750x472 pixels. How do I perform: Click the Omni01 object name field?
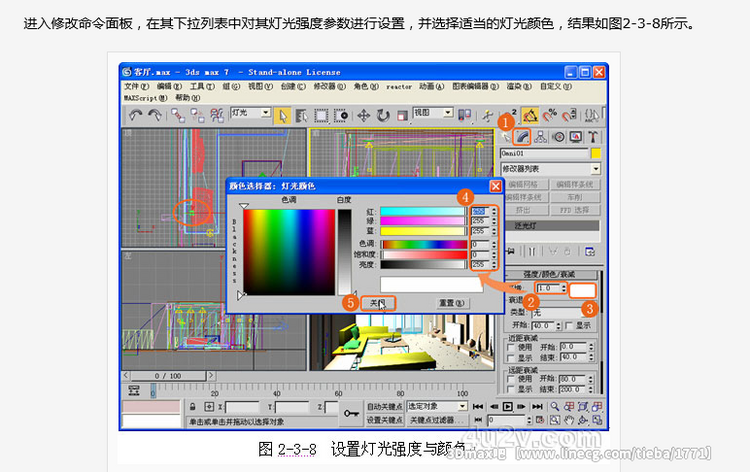[544, 154]
